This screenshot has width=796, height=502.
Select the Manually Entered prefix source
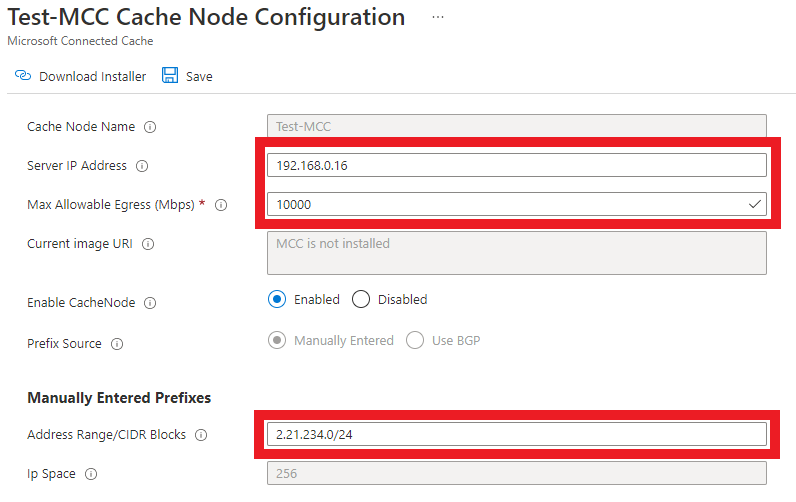(277, 340)
